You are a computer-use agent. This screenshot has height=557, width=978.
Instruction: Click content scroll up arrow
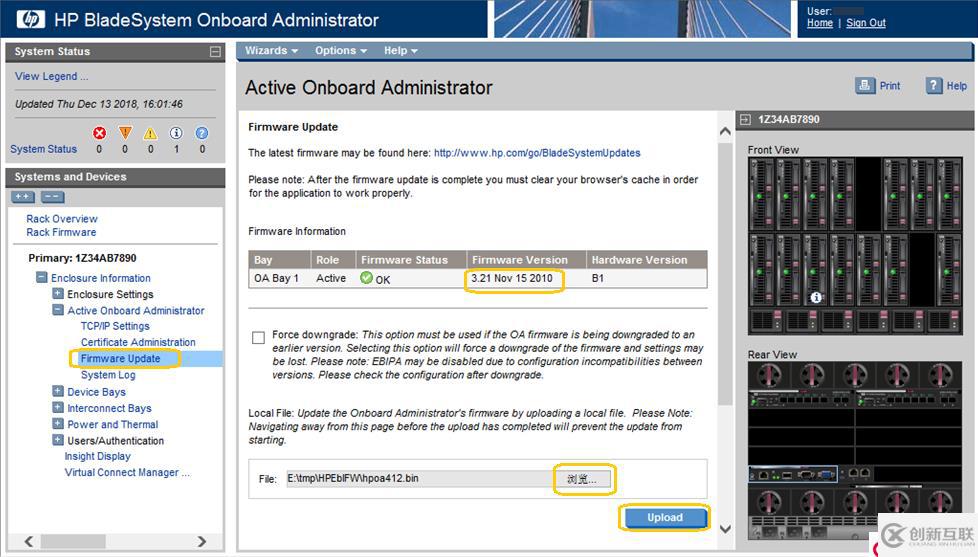click(x=725, y=132)
